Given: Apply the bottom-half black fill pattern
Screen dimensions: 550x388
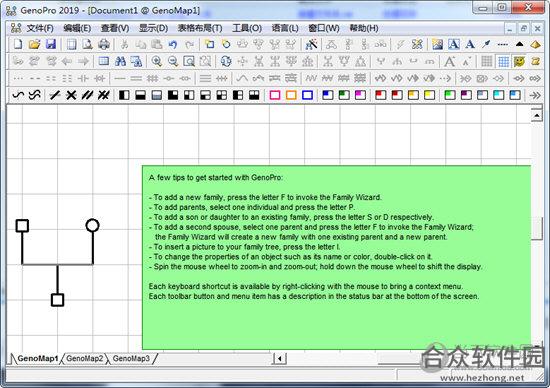Looking at the screenshot, I should coord(140,95).
